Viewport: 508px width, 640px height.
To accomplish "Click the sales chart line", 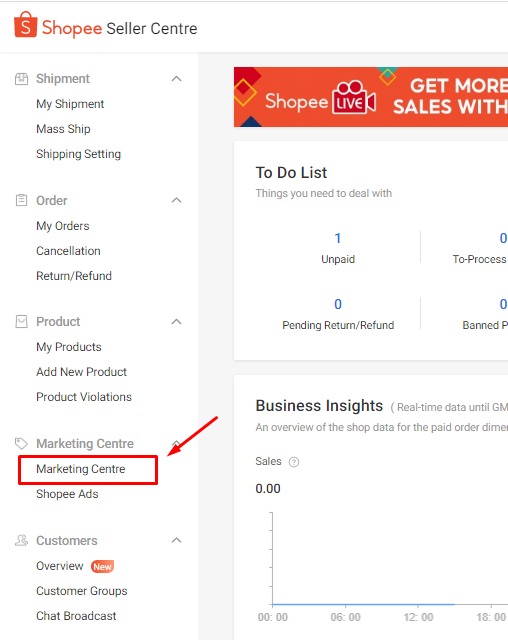I will point(363,604).
